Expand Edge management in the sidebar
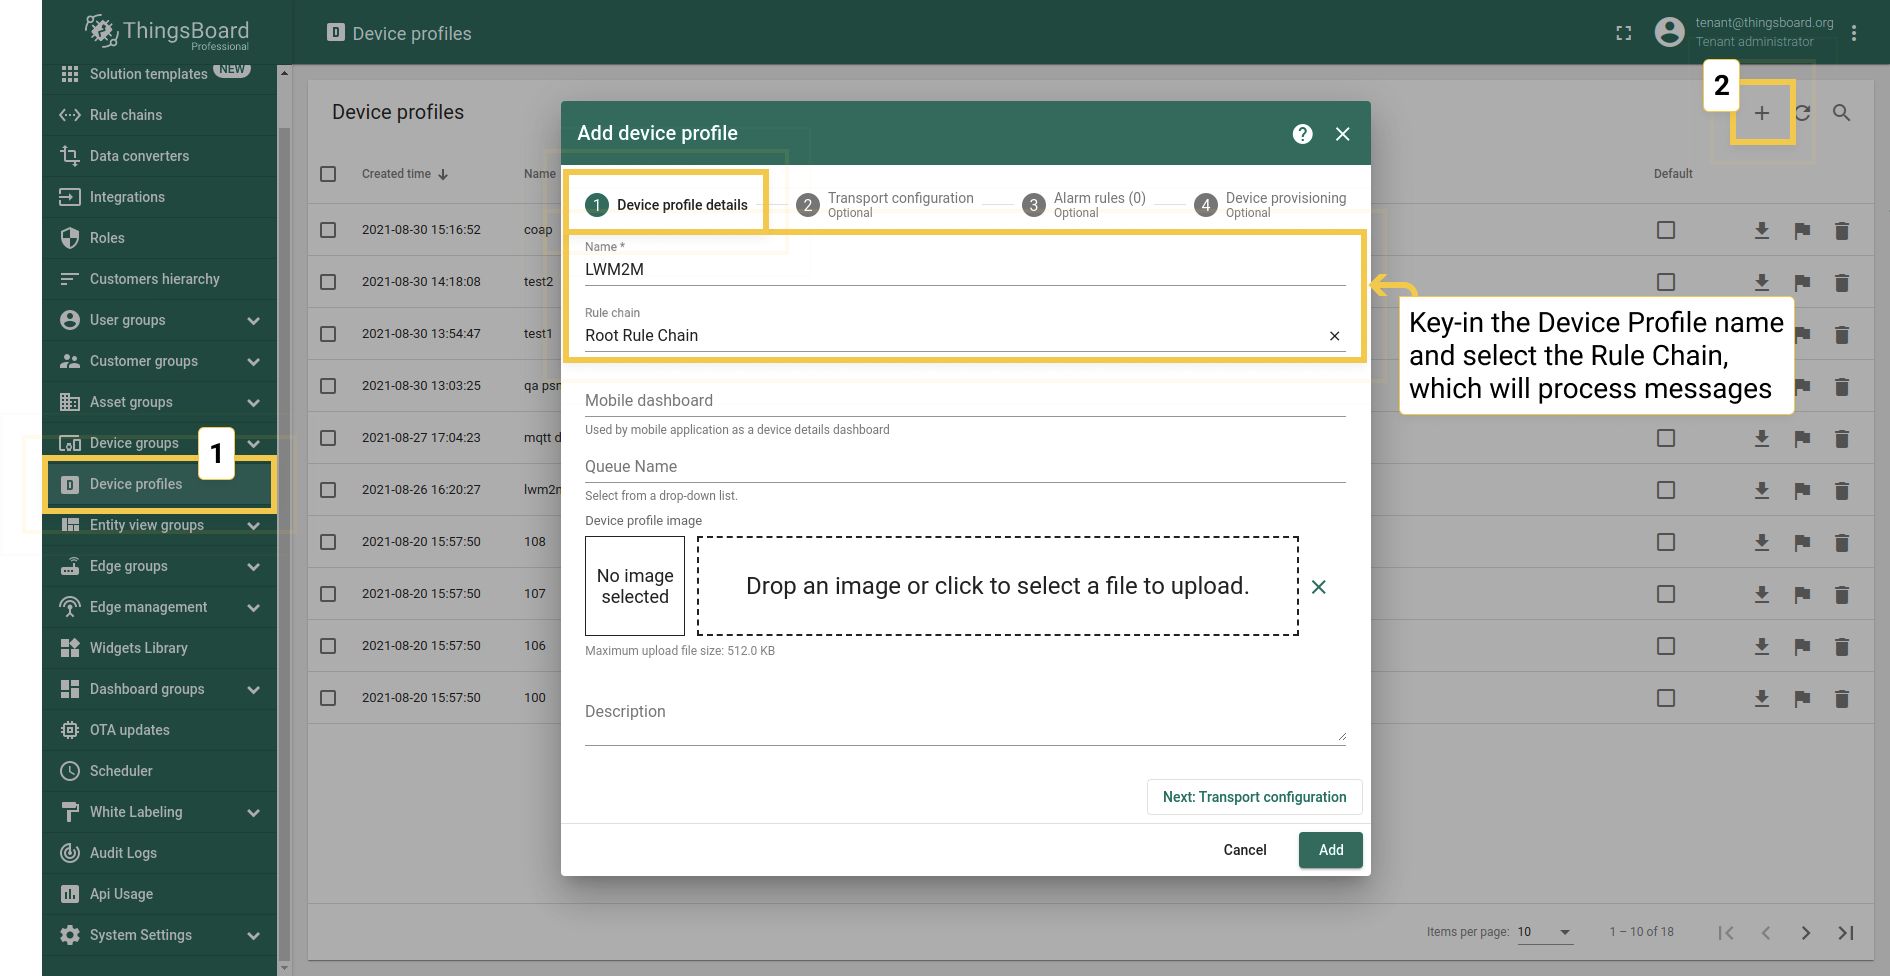 pyautogui.click(x=253, y=608)
